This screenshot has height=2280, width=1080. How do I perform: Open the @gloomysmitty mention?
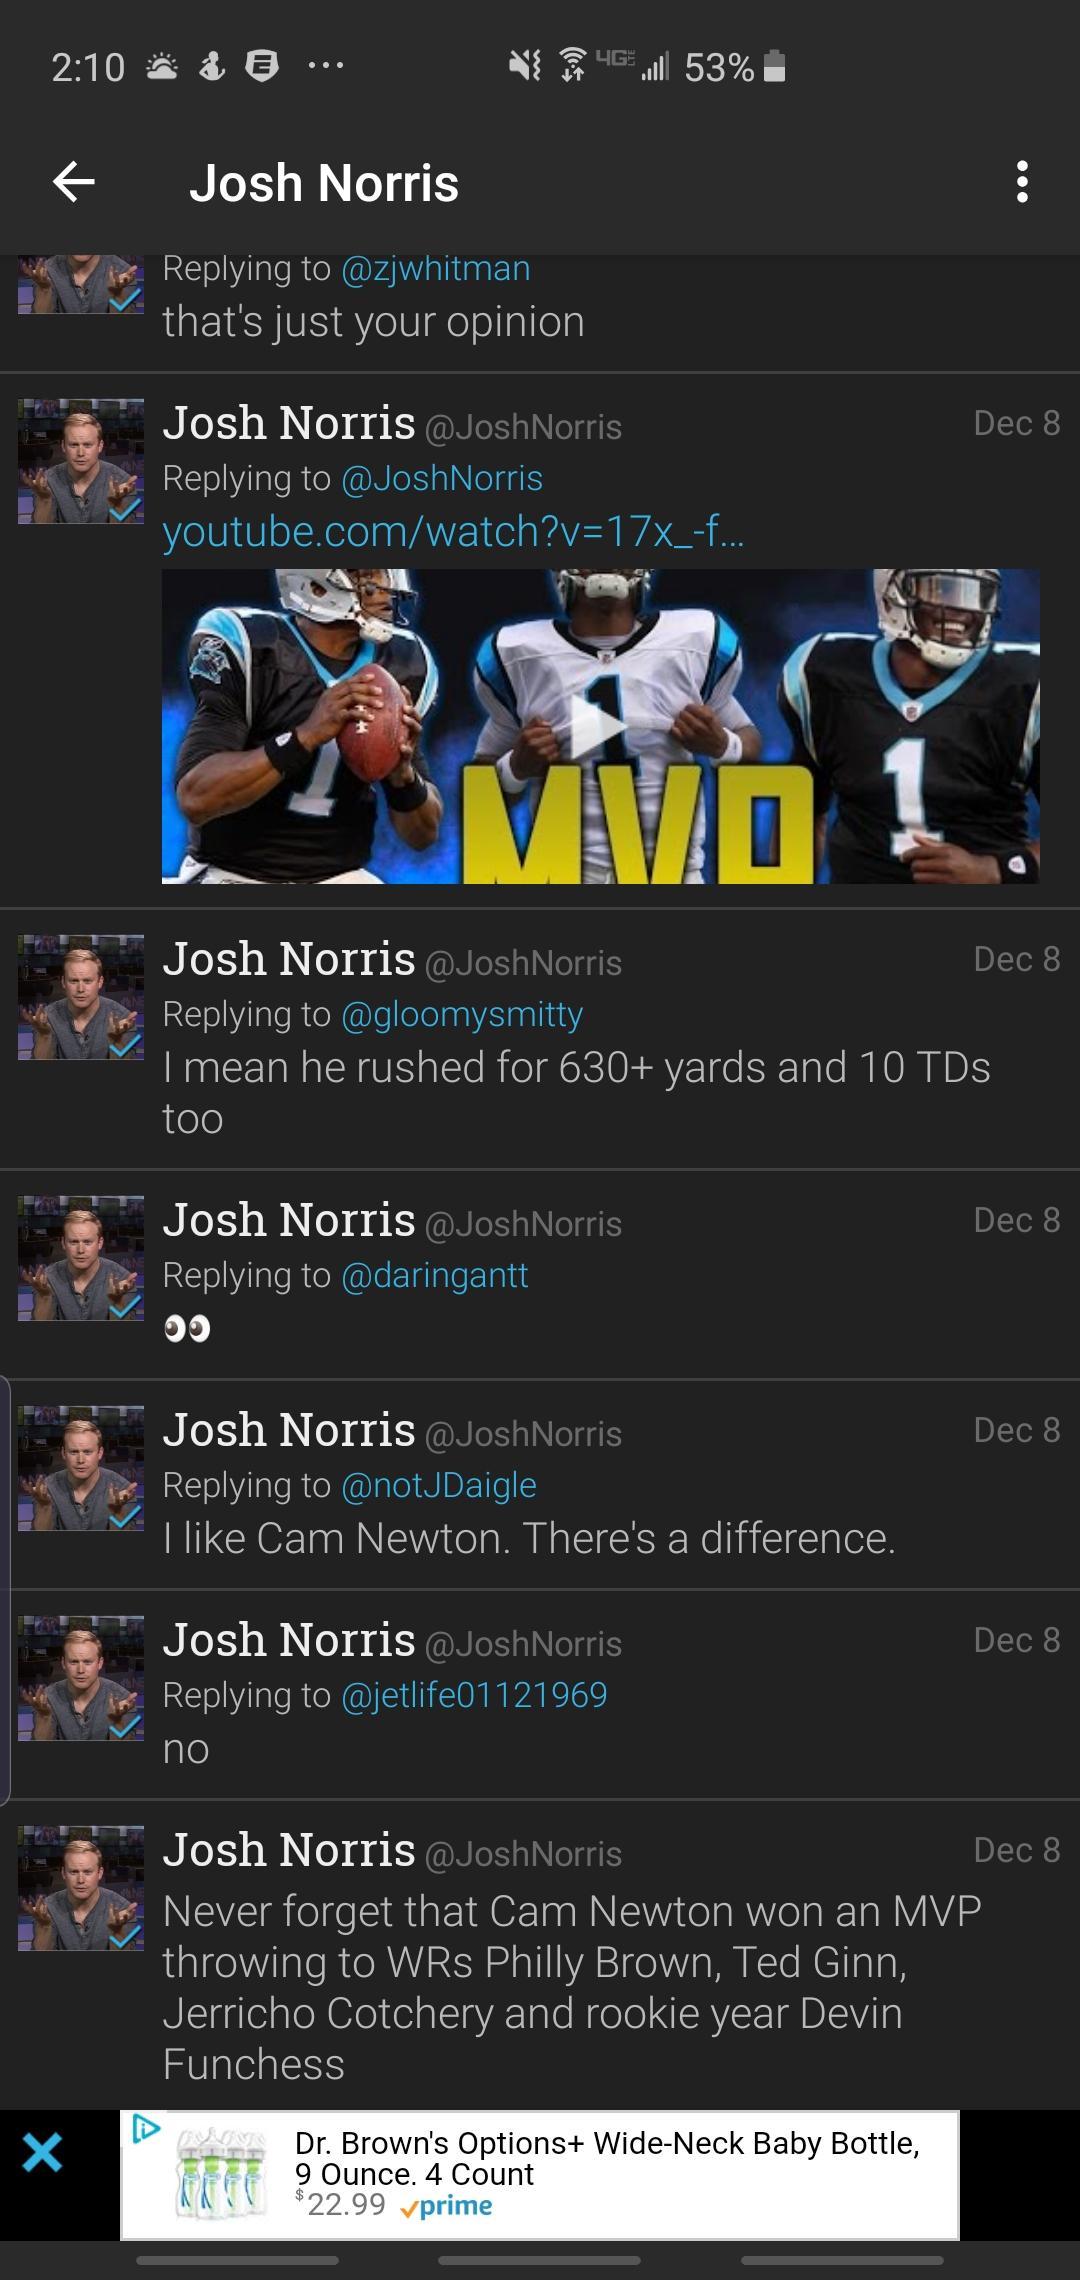coord(462,1014)
